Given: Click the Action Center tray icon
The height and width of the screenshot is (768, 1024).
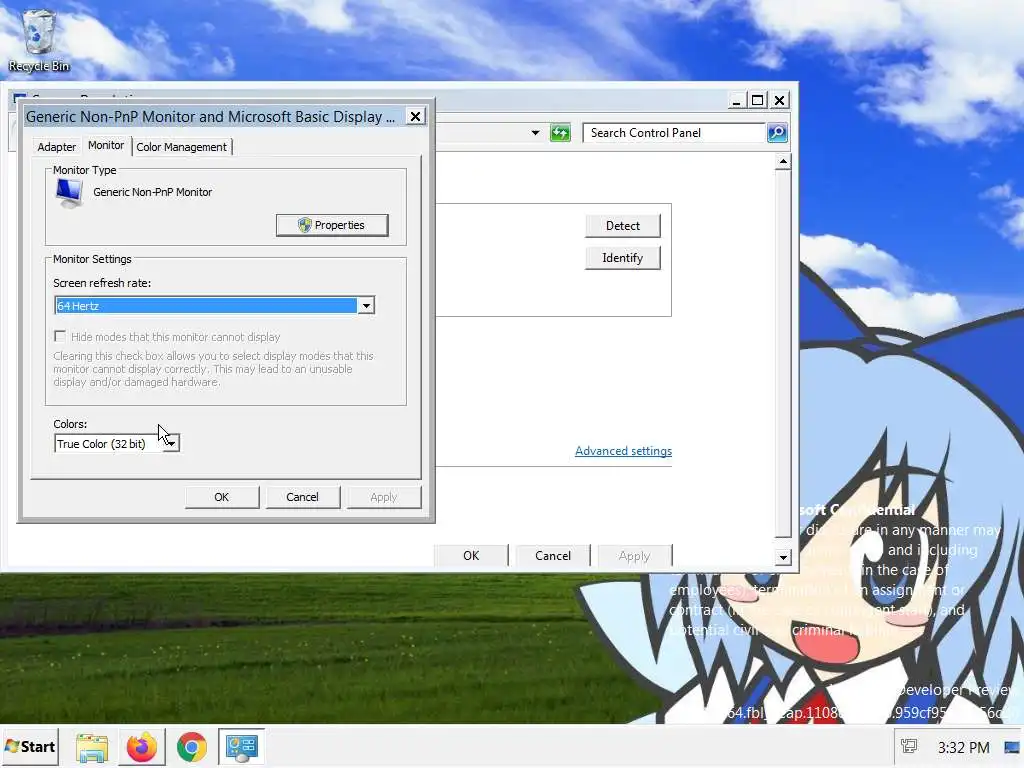Looking at the screenshot, I should (908, 746).
